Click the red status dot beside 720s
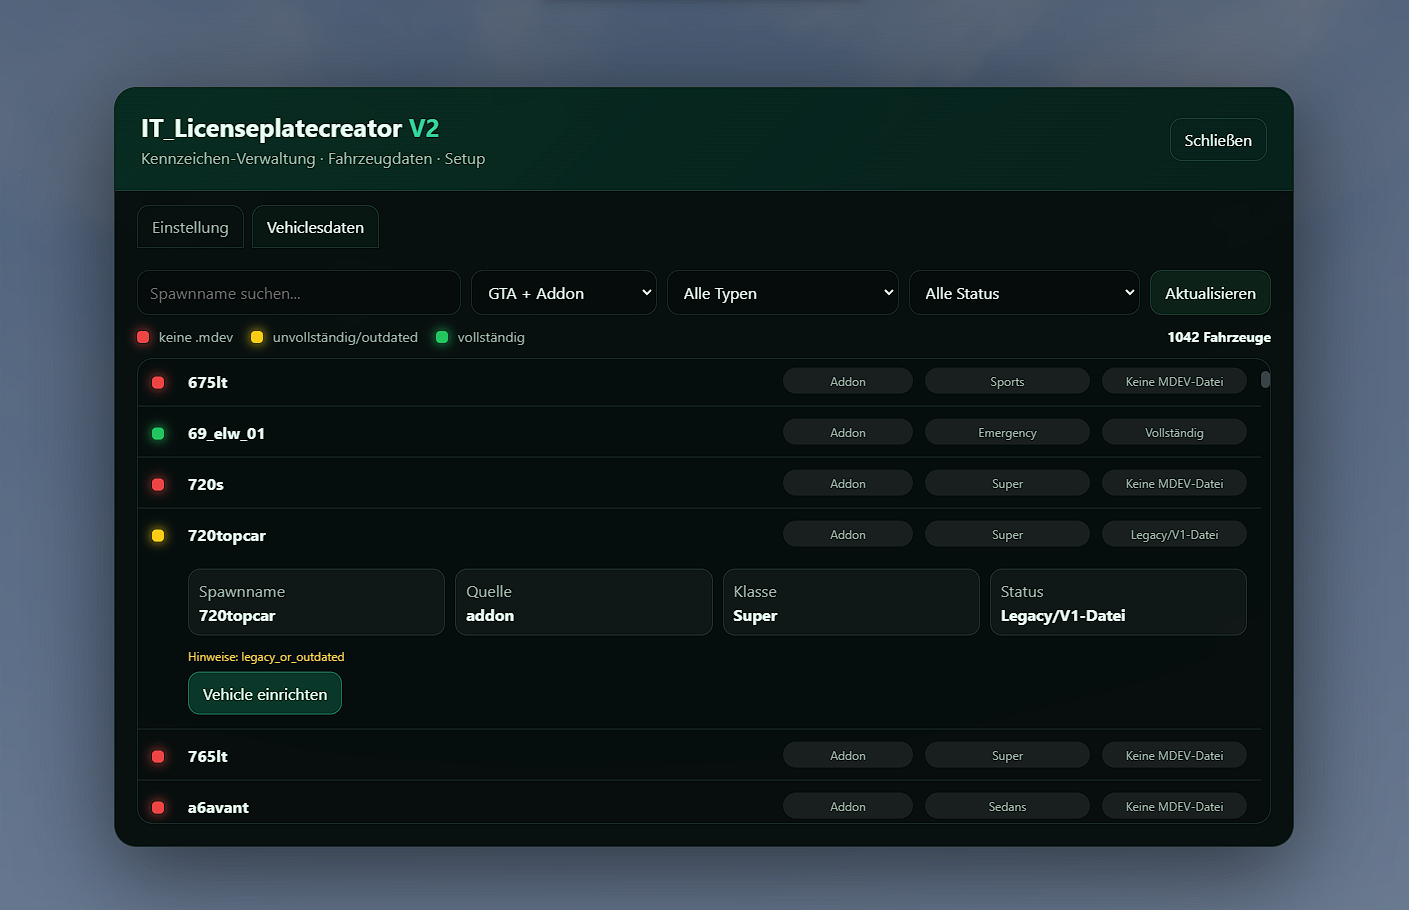Viewport: 1409px width, 910px height. click(158, 485)
